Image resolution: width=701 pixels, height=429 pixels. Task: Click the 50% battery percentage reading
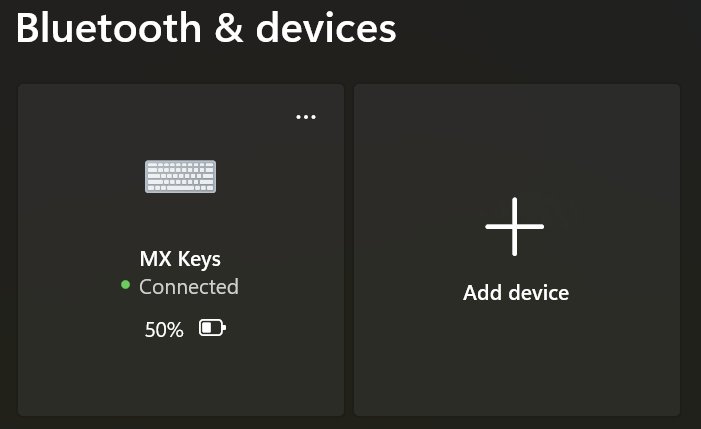pos(164,330)
